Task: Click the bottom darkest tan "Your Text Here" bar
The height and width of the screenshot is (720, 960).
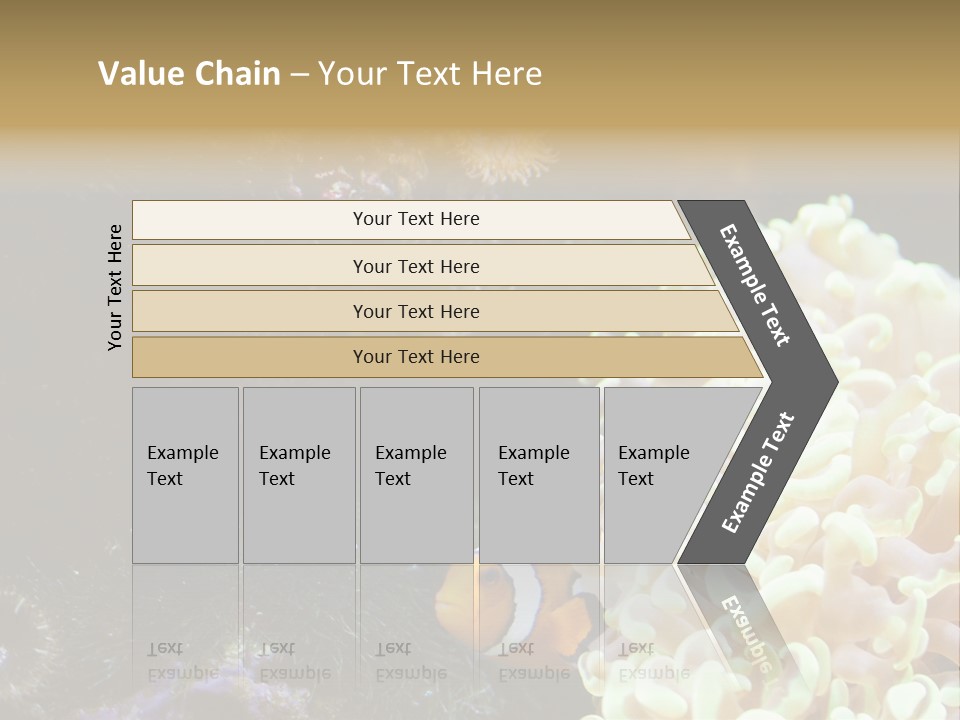Action: tap(415, 357)
